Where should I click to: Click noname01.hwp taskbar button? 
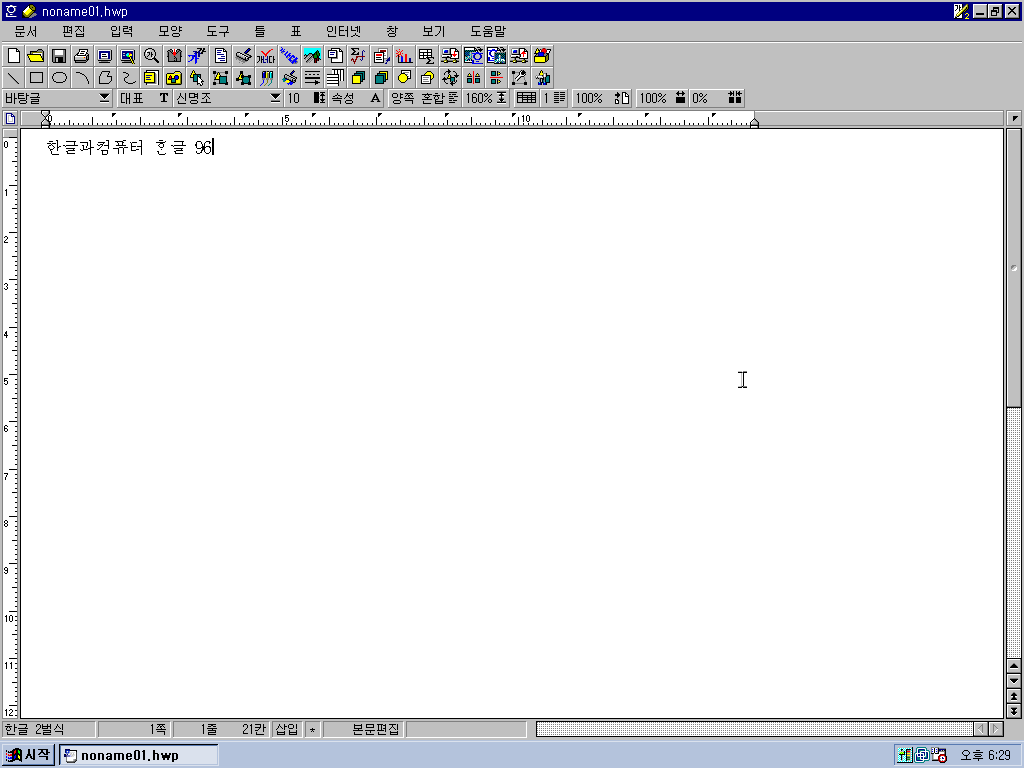(x=138, y=755)
